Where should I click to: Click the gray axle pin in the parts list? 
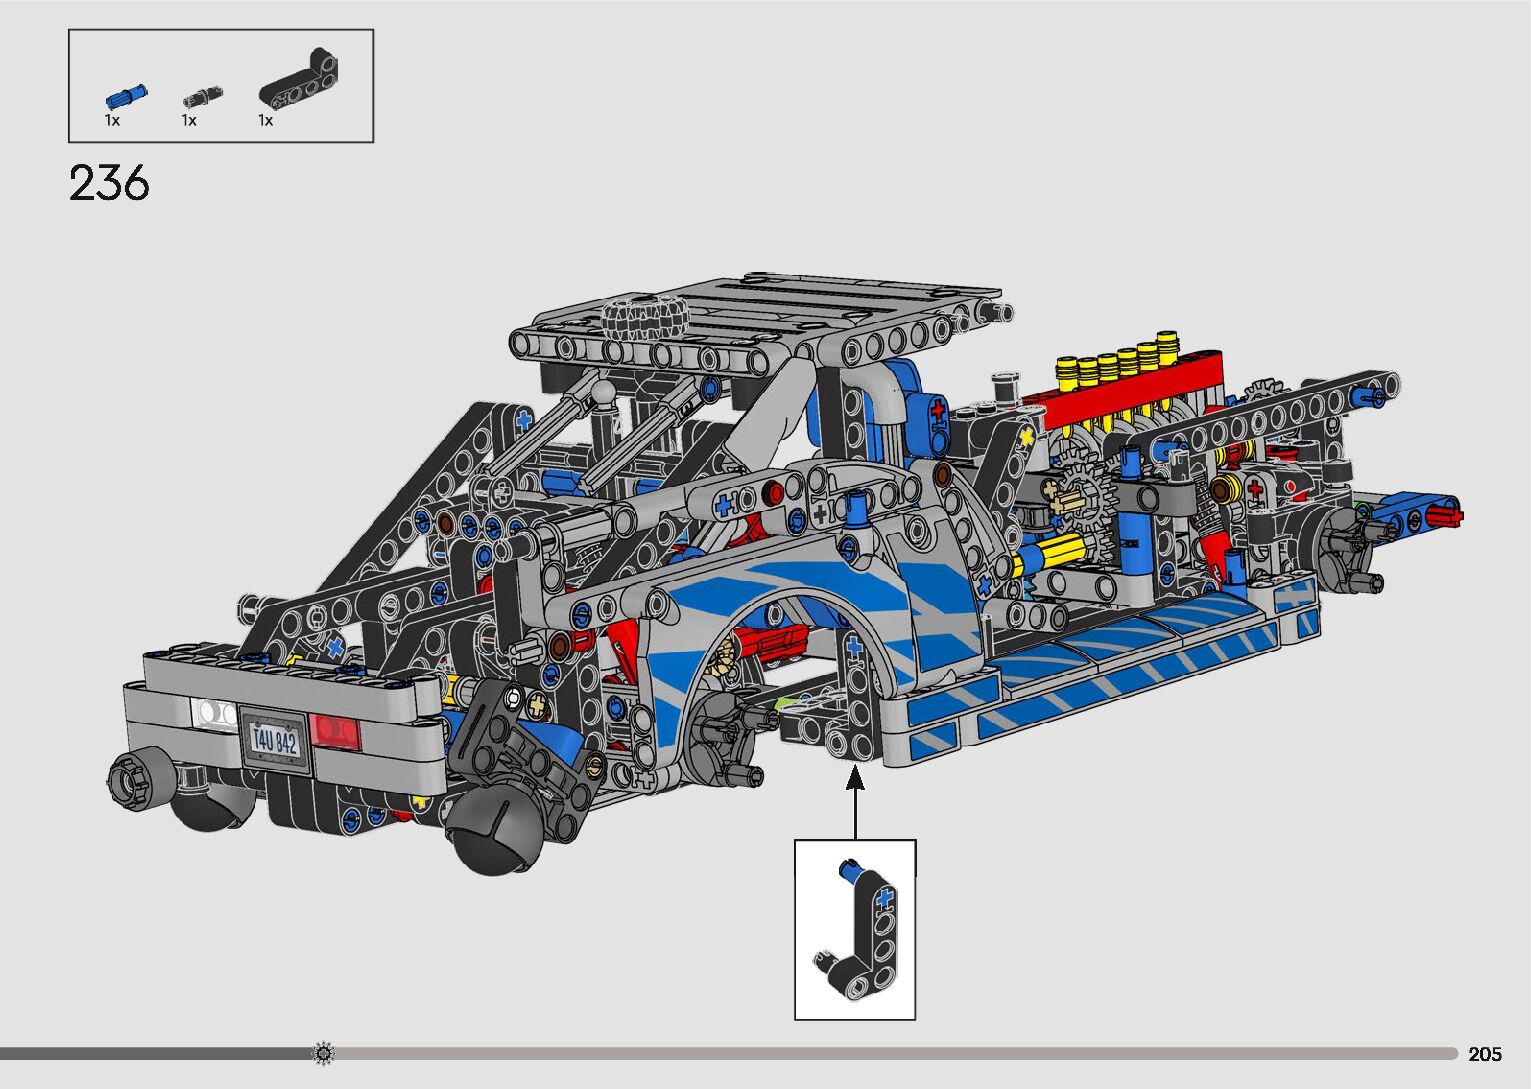click(x=201, y=97)
